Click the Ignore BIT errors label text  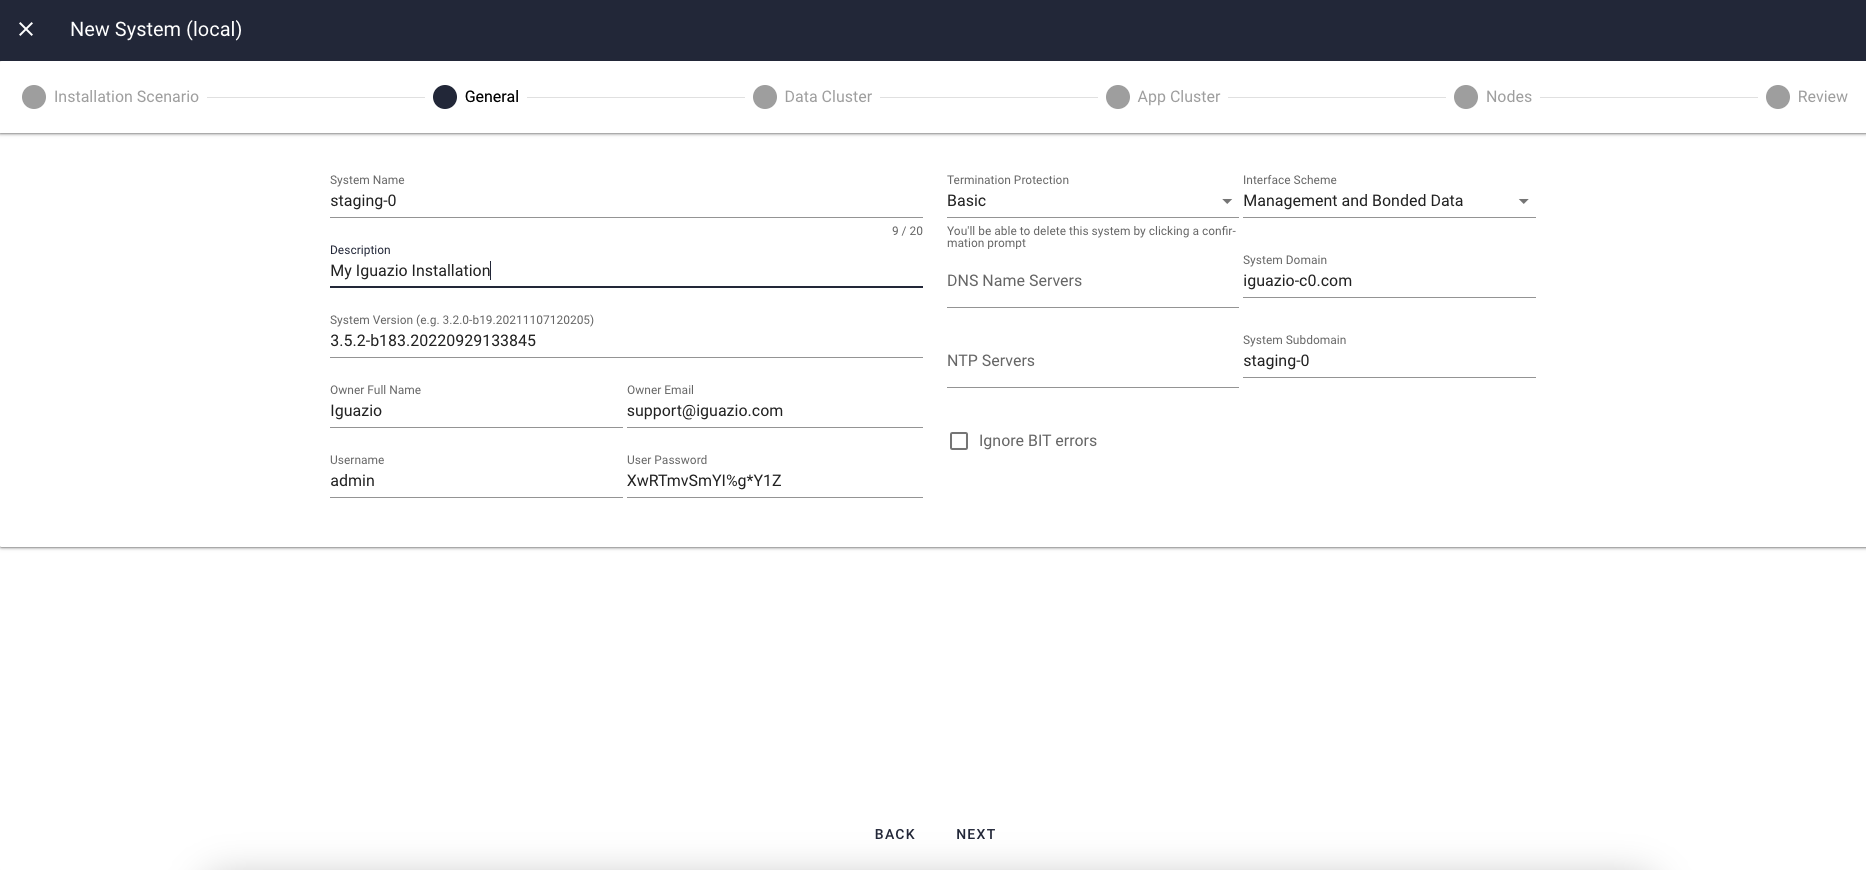pyautogui.click(x=1038, y=441)
